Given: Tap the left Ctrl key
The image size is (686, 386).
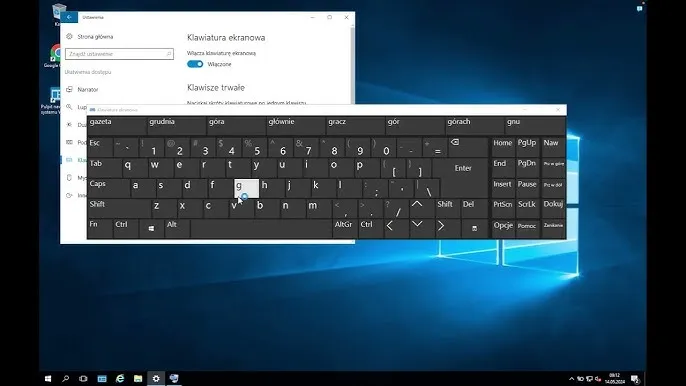Looking at the screenshot, I should pyautogui.click(x=126, y=229).
